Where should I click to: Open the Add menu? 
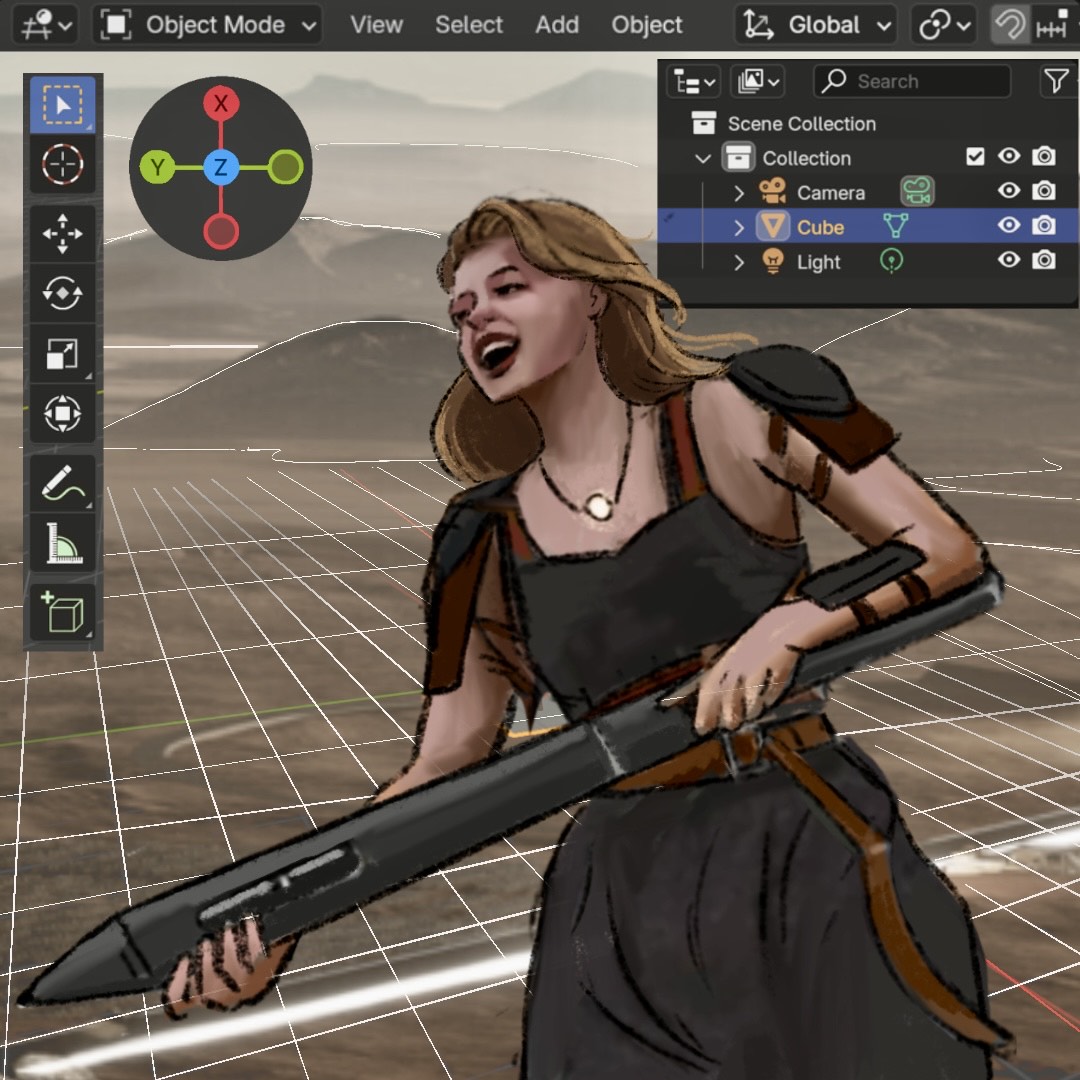(x=557, y=25)
